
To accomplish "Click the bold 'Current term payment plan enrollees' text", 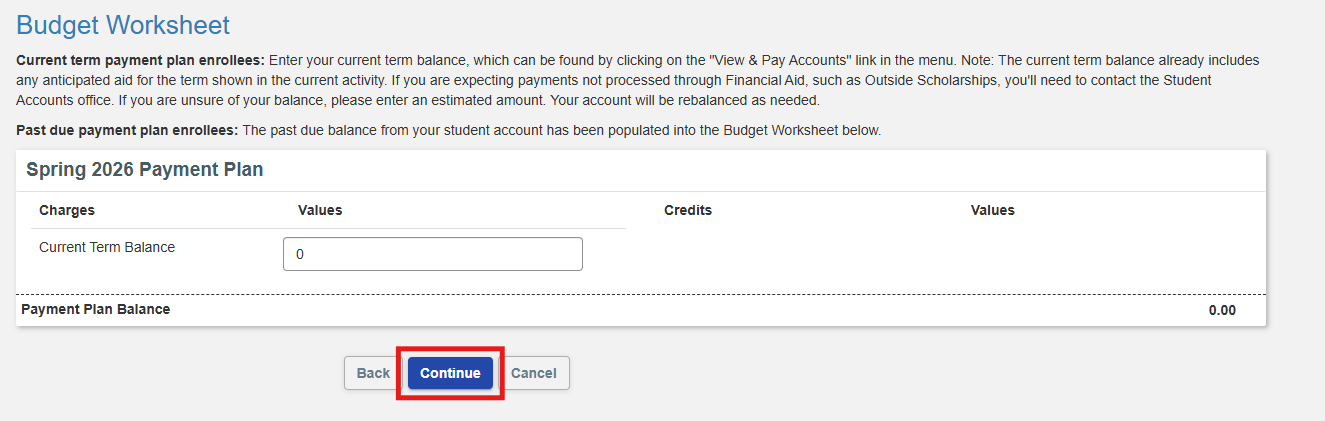I will pyautogui.click(x=141, y=61).
